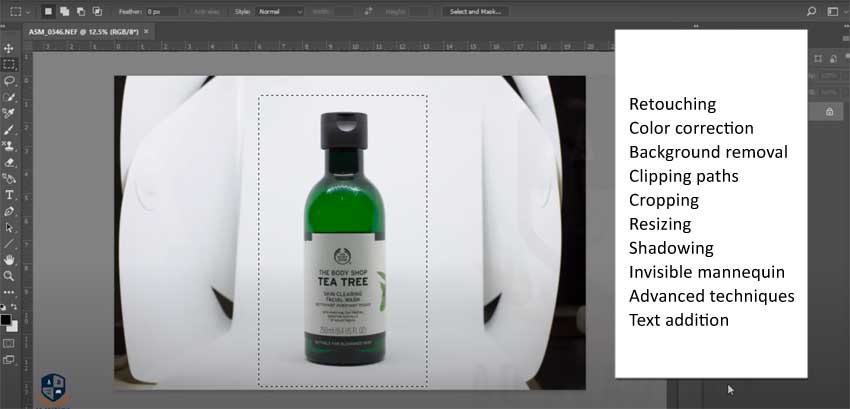
Task: Select the Paint Bucket tool
Action: [x=9, y=178]
